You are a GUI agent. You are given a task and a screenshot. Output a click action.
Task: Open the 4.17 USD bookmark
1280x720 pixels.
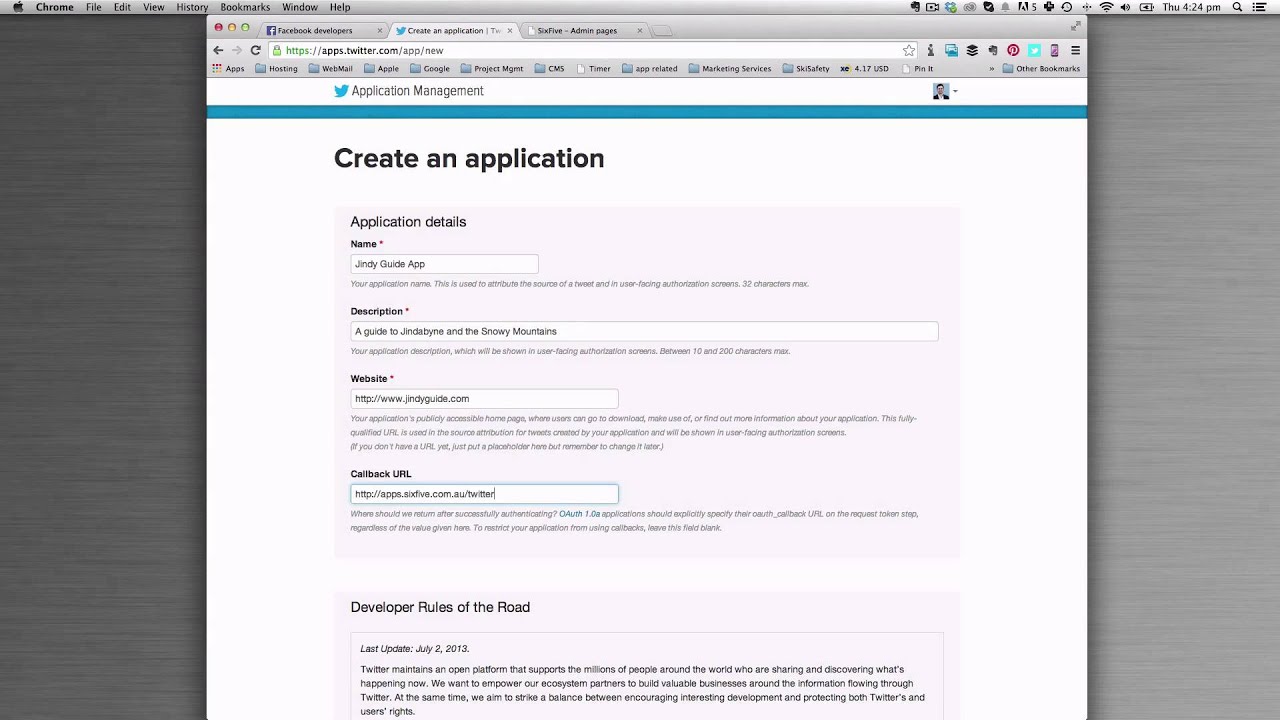[864, 69]
